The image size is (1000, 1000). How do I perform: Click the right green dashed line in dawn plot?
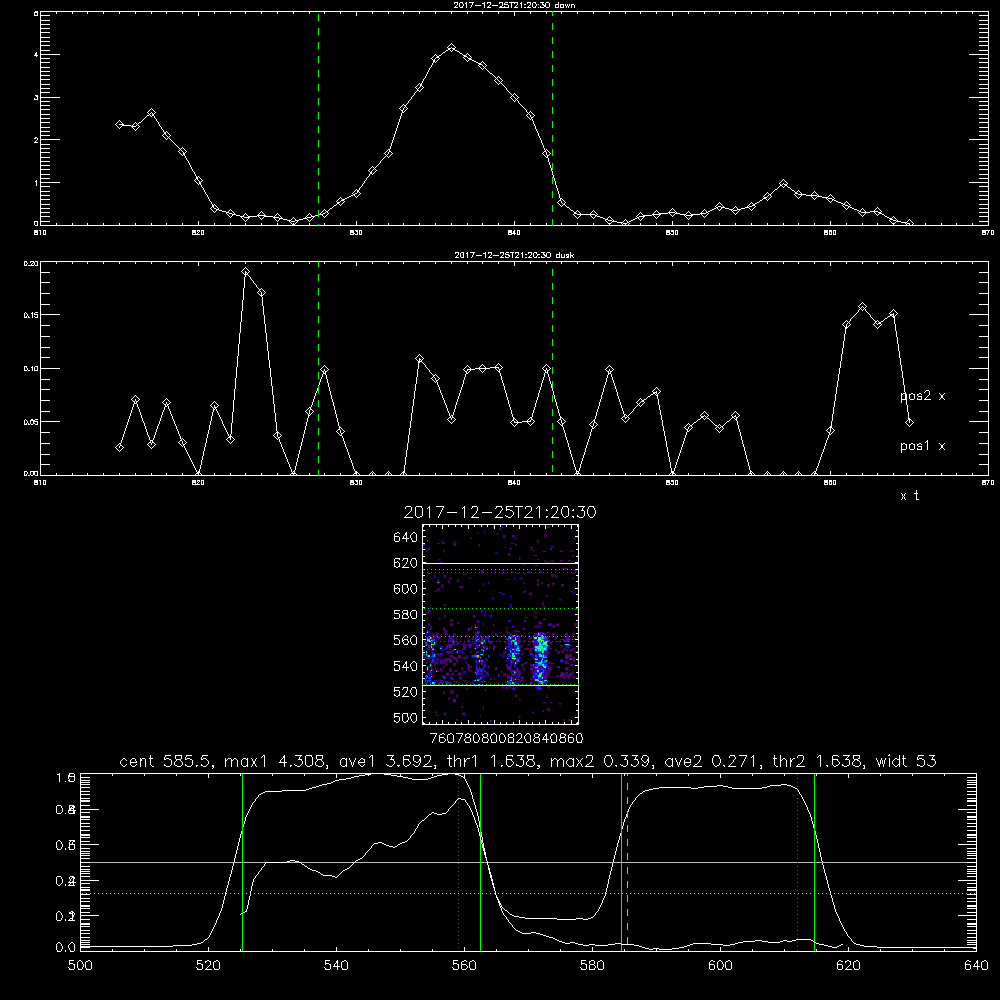(552, 119)
